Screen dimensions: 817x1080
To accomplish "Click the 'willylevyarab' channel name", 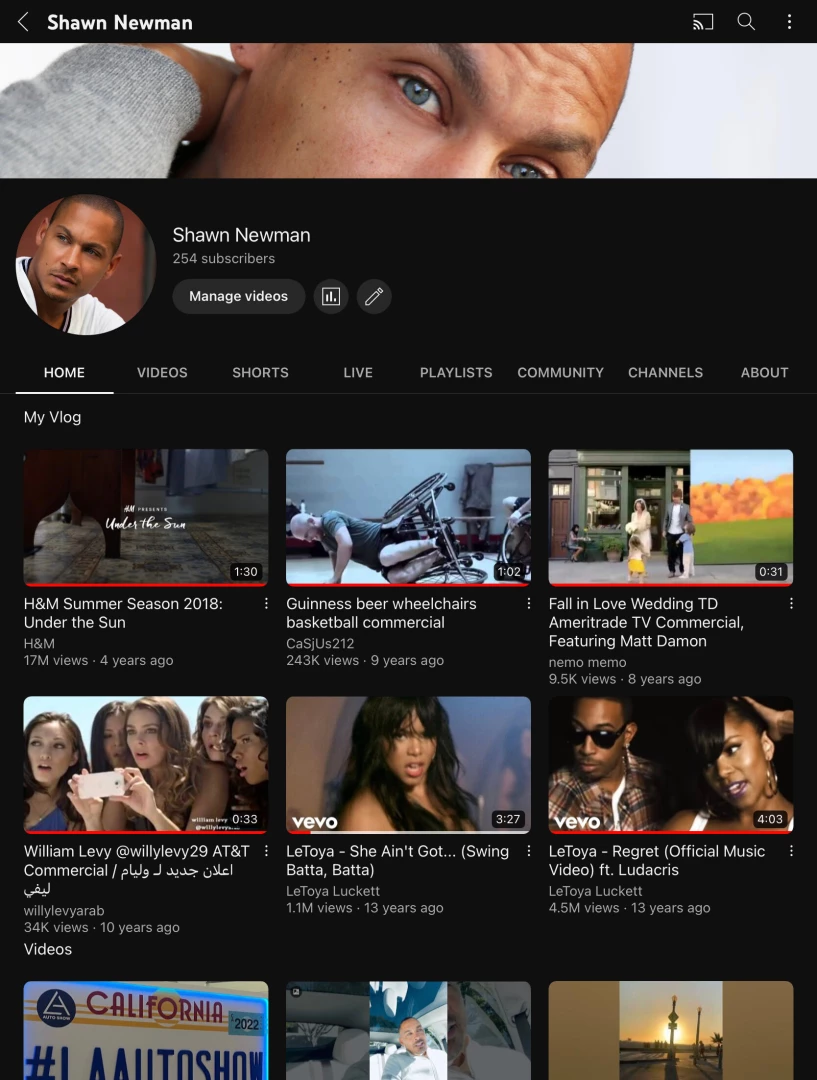I will click(64, 911).
